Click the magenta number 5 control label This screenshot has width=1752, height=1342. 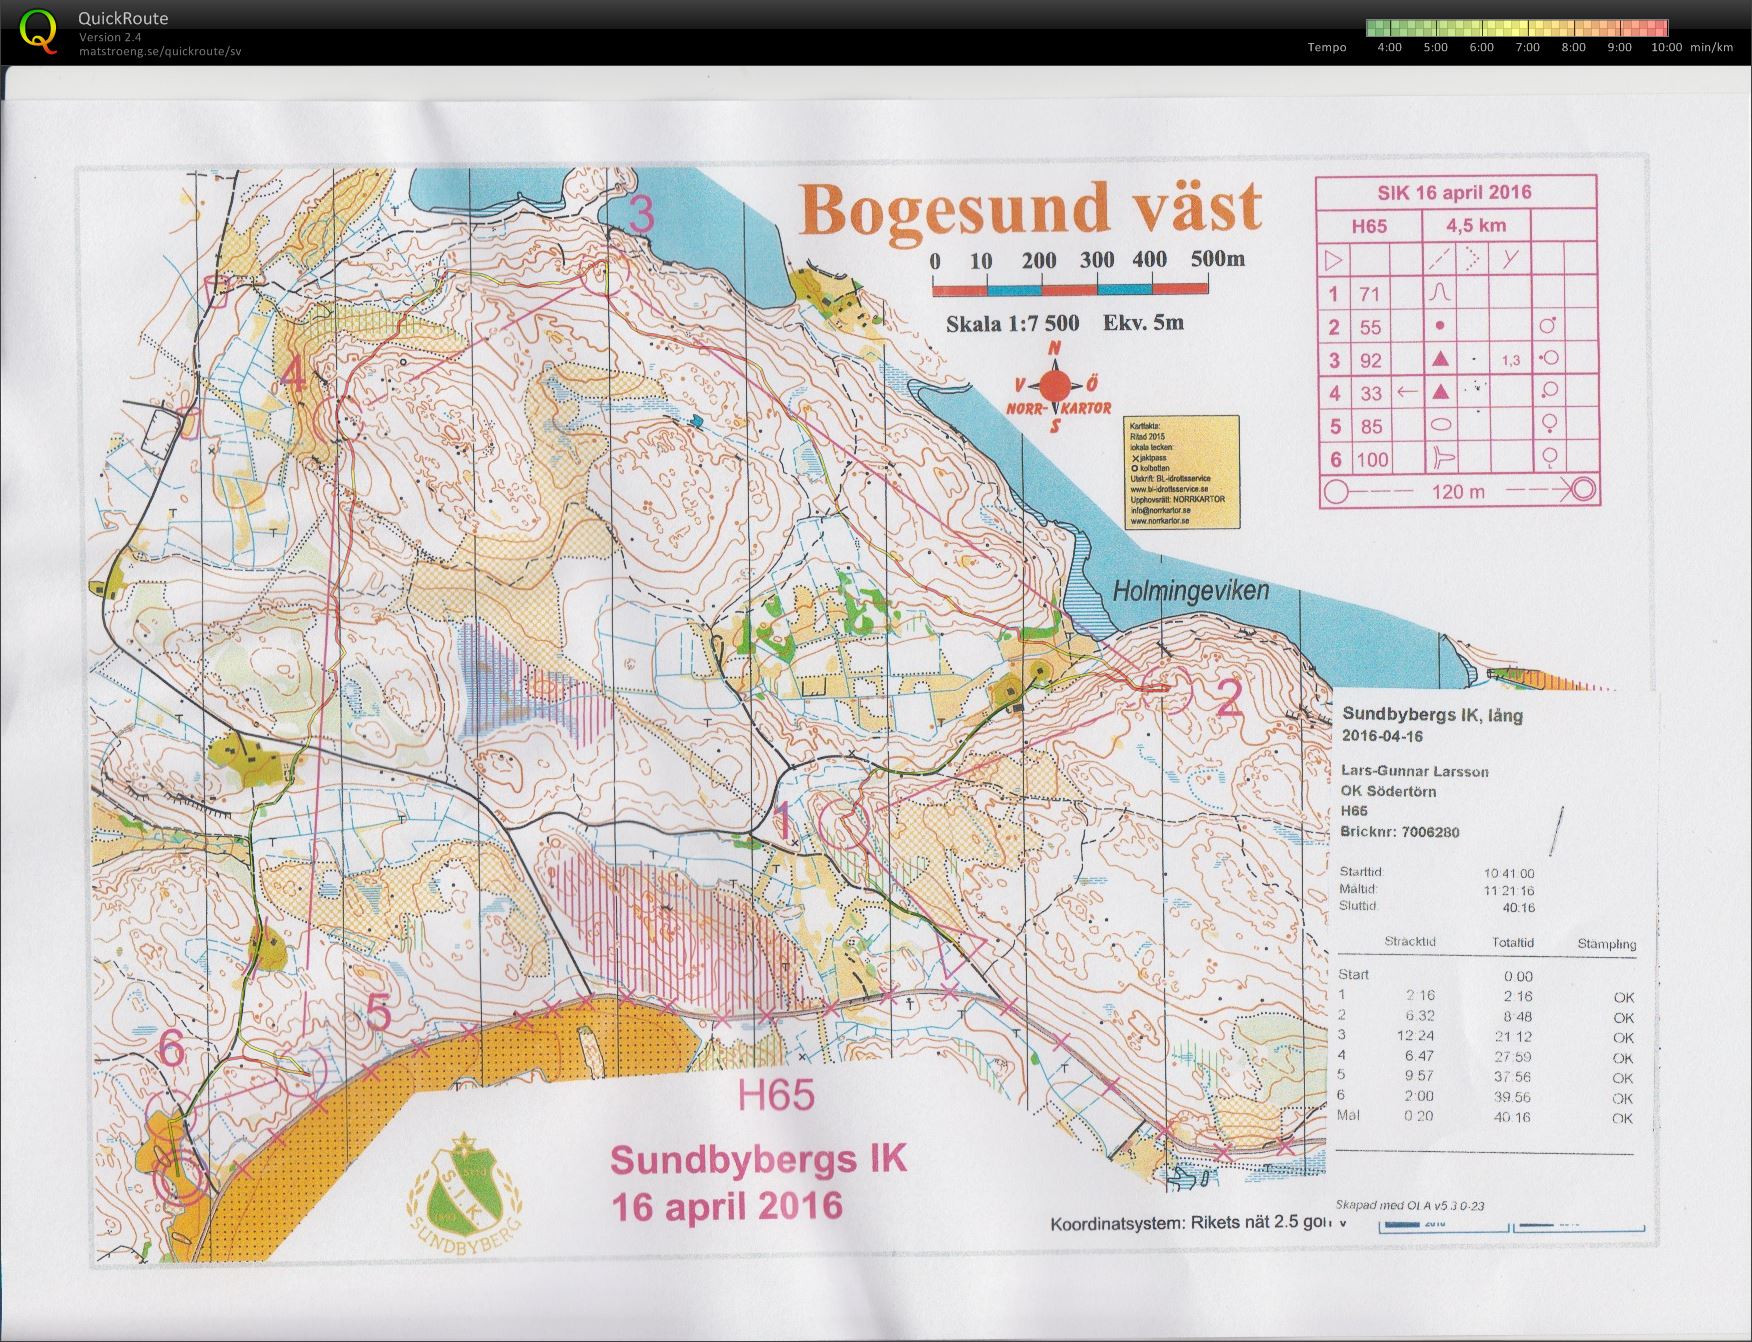[378, 1013]
